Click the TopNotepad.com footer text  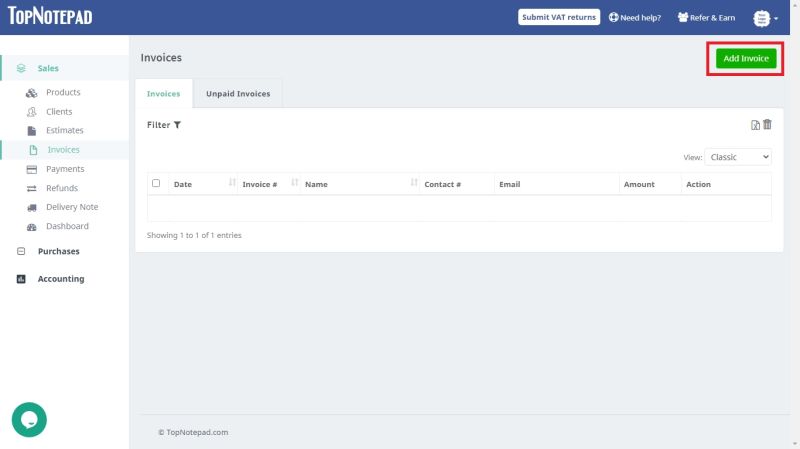coord(193,432)
